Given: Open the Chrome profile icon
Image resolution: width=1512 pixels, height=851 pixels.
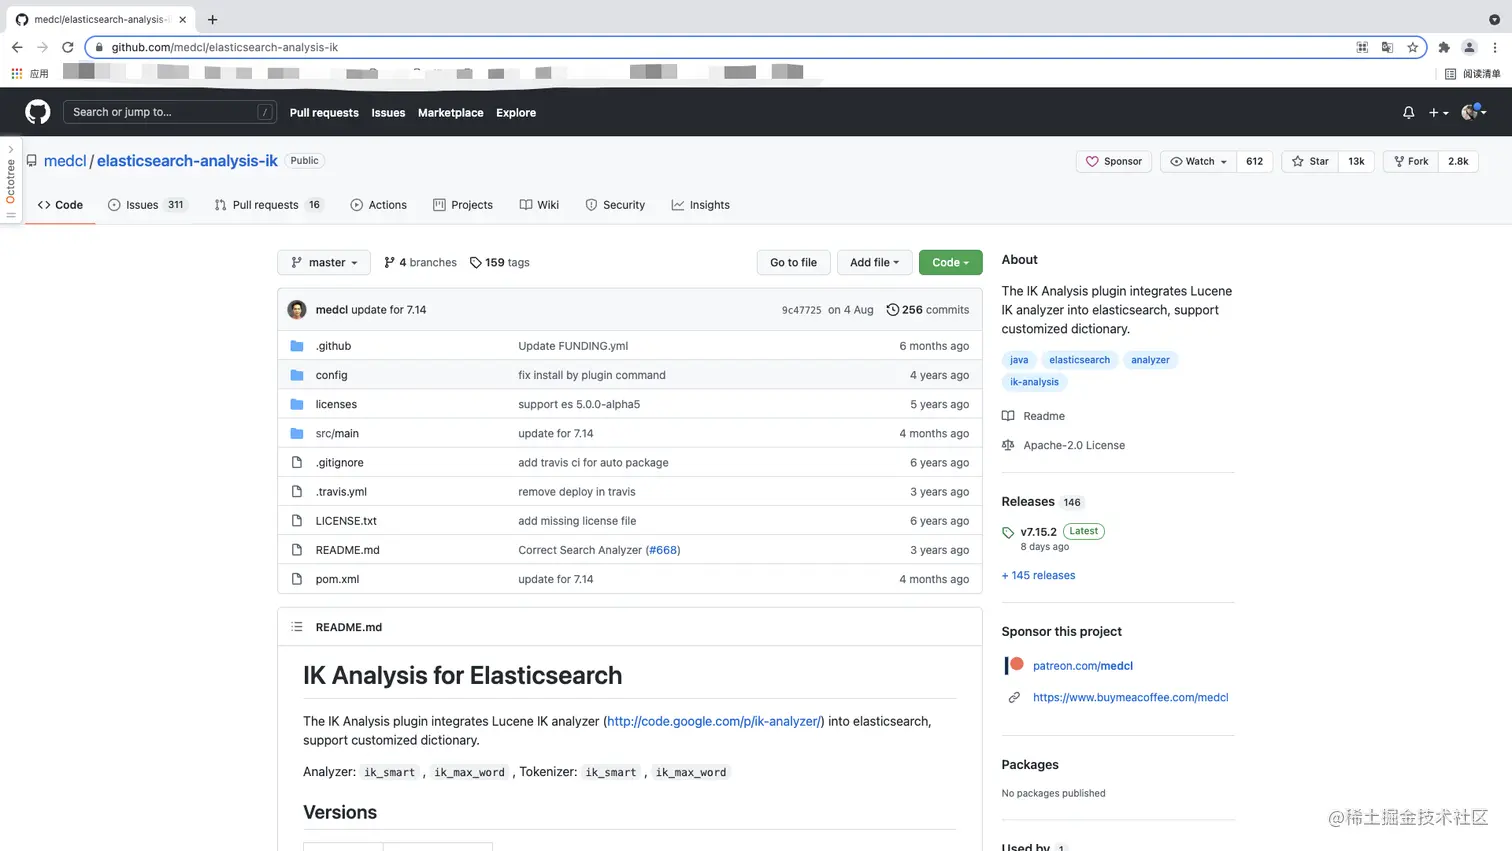Looking at the screenshot, I should click(x=1469, y=47).
